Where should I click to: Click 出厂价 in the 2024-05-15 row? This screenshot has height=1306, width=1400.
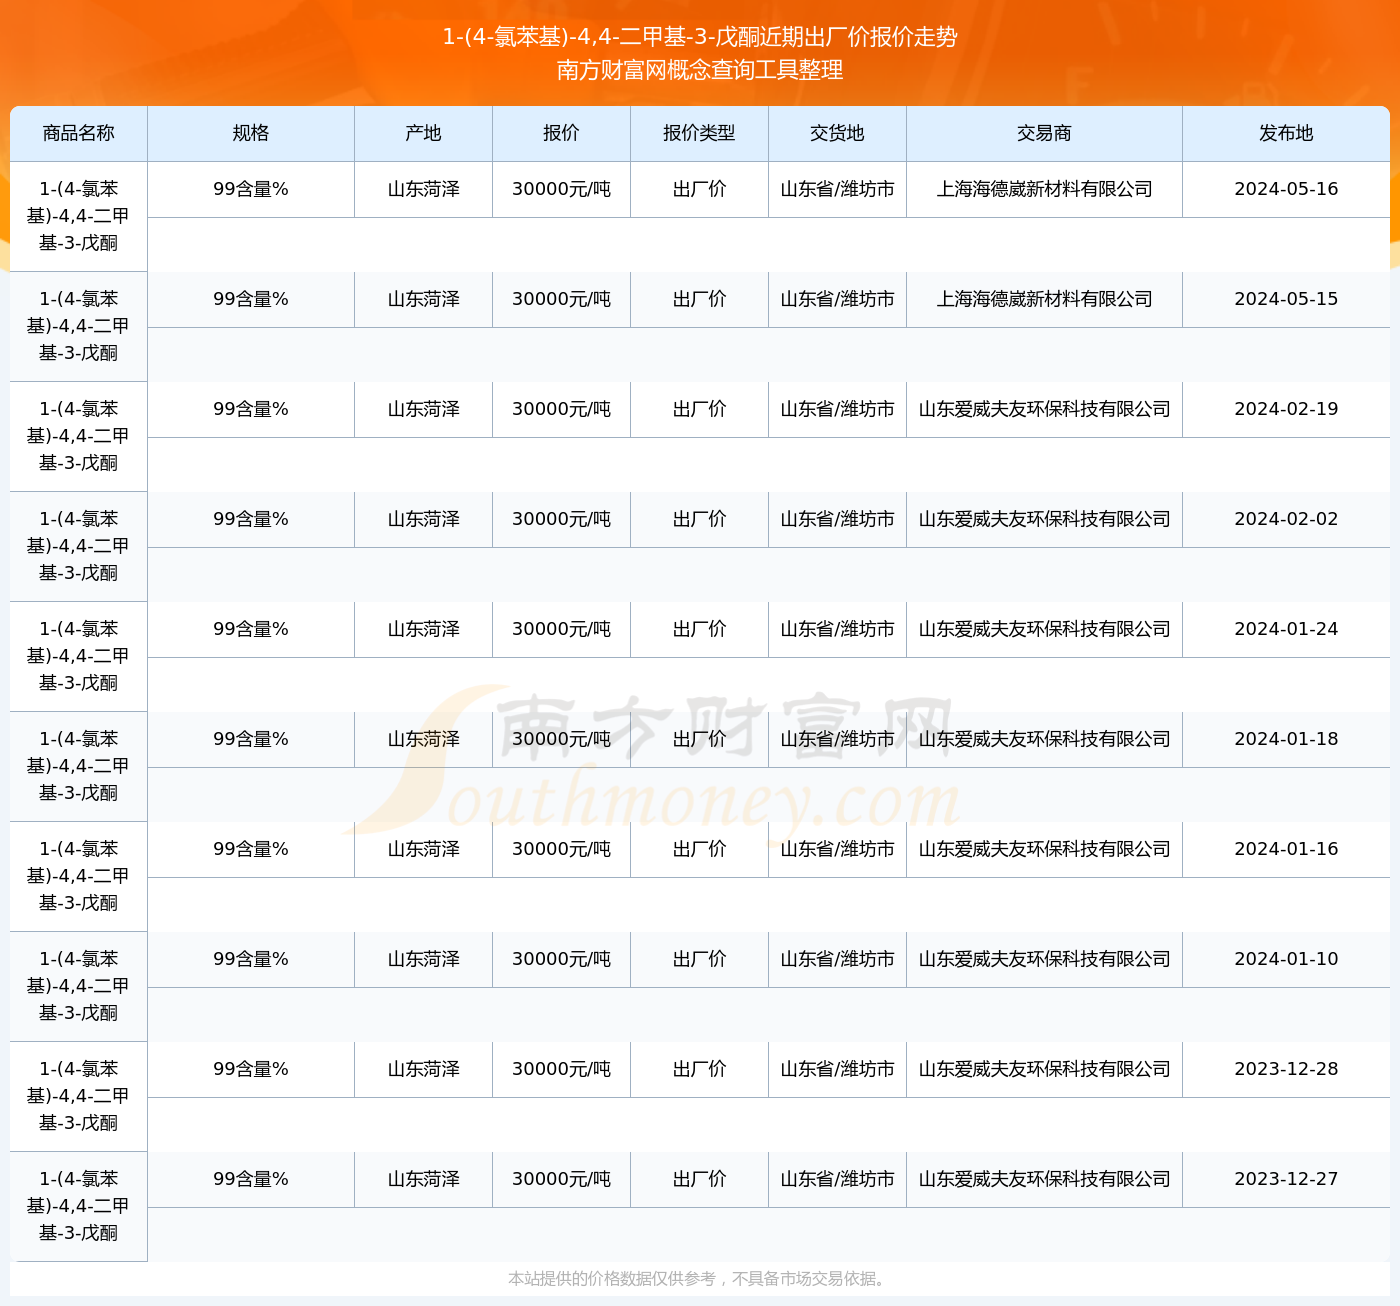(x=699, y=299)
